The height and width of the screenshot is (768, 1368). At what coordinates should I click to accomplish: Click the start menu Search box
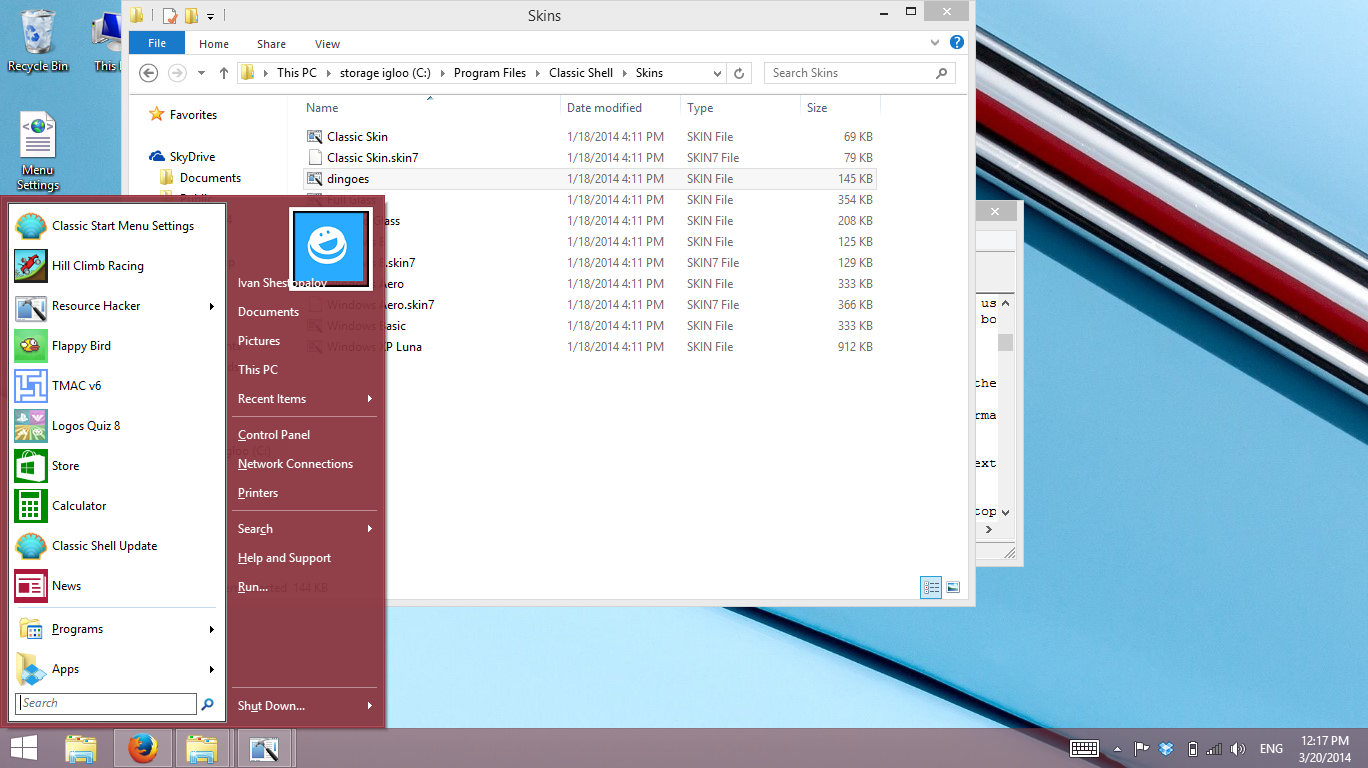(x=107, y=704)
